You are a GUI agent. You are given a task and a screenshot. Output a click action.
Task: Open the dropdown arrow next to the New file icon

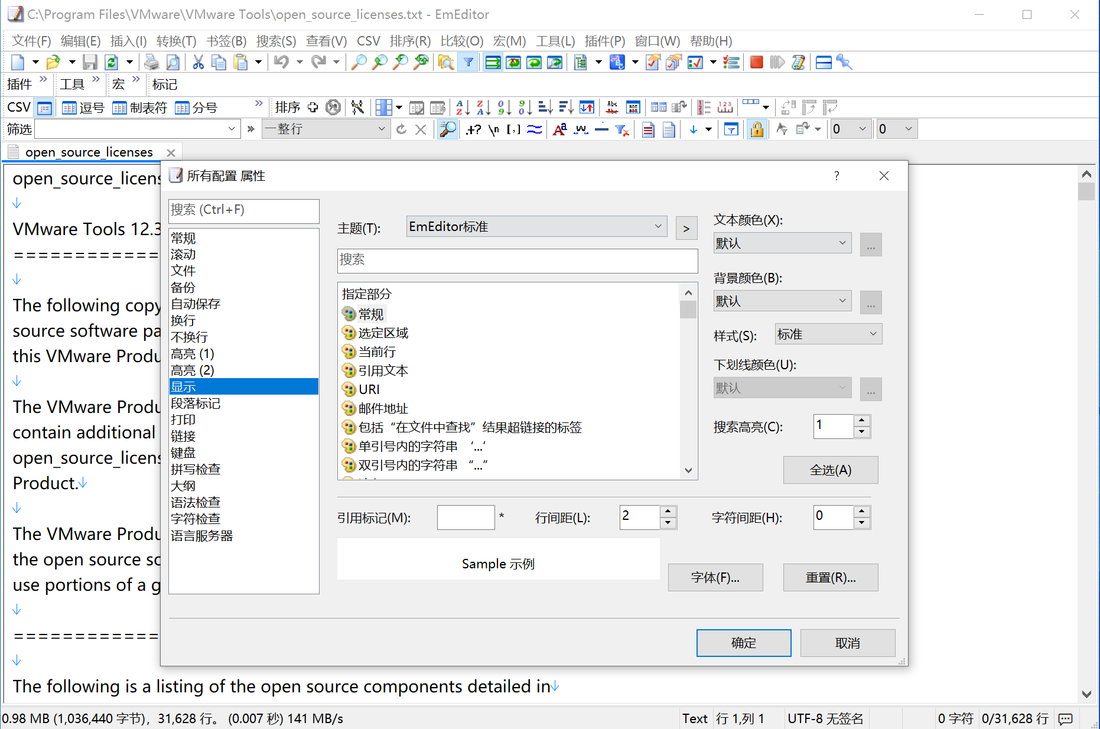tap(35, 62)
